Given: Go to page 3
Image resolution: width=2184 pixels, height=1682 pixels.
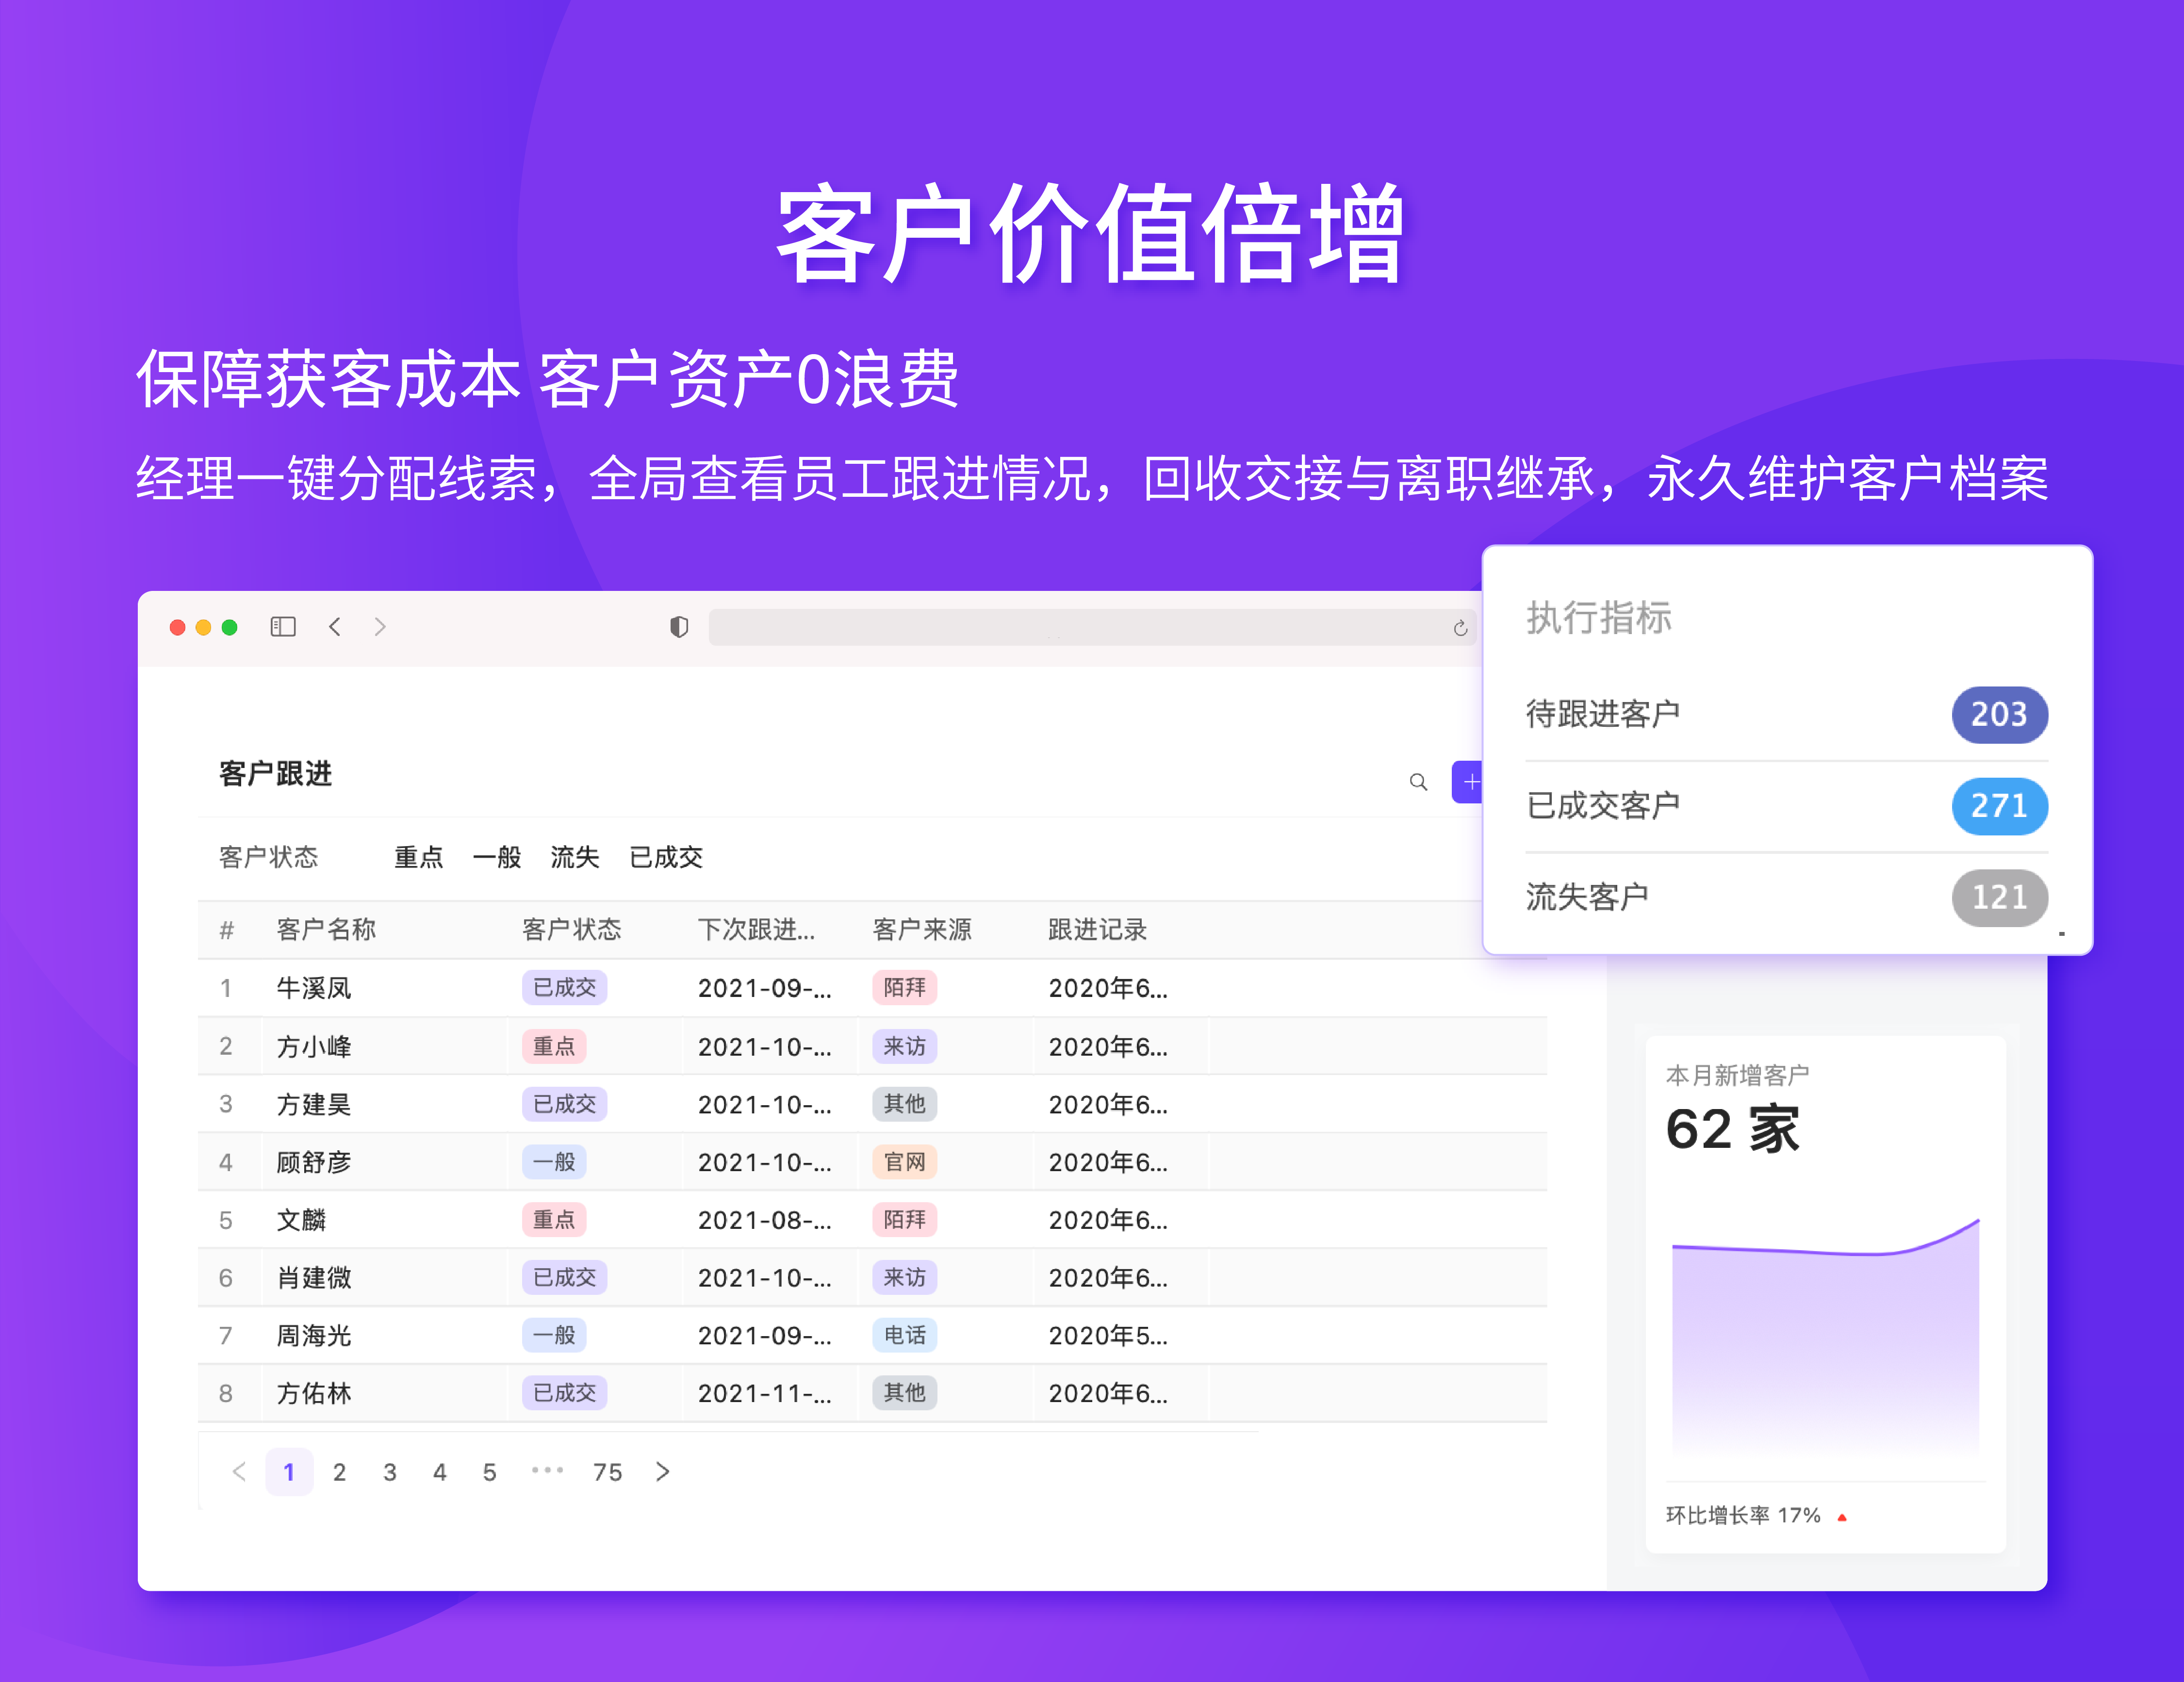Looking at the screenshot, I should point(390,1472).
